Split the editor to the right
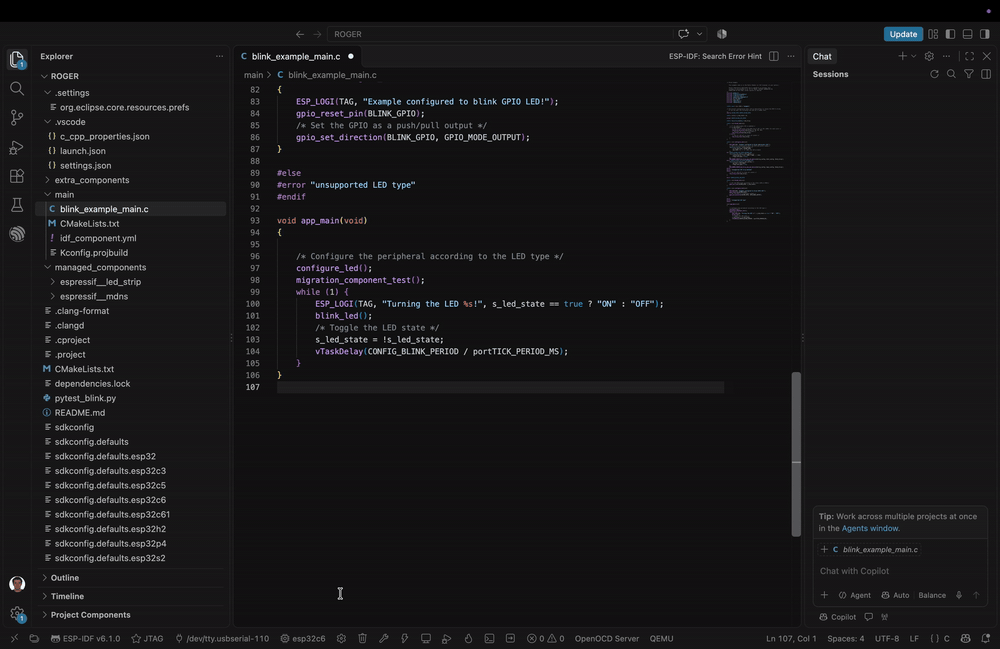This screenshot has width=1000, height=649. [774, 56]
